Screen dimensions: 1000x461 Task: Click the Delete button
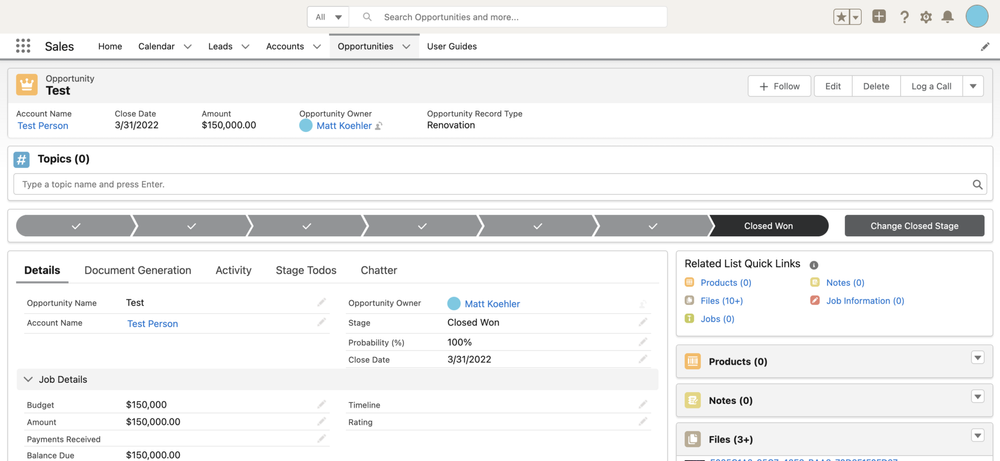[x=876, y=86]
